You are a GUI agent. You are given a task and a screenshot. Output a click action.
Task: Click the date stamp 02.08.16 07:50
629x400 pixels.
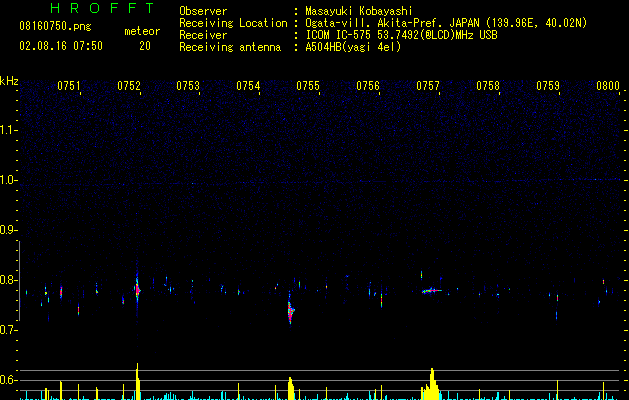pos(61,46)
